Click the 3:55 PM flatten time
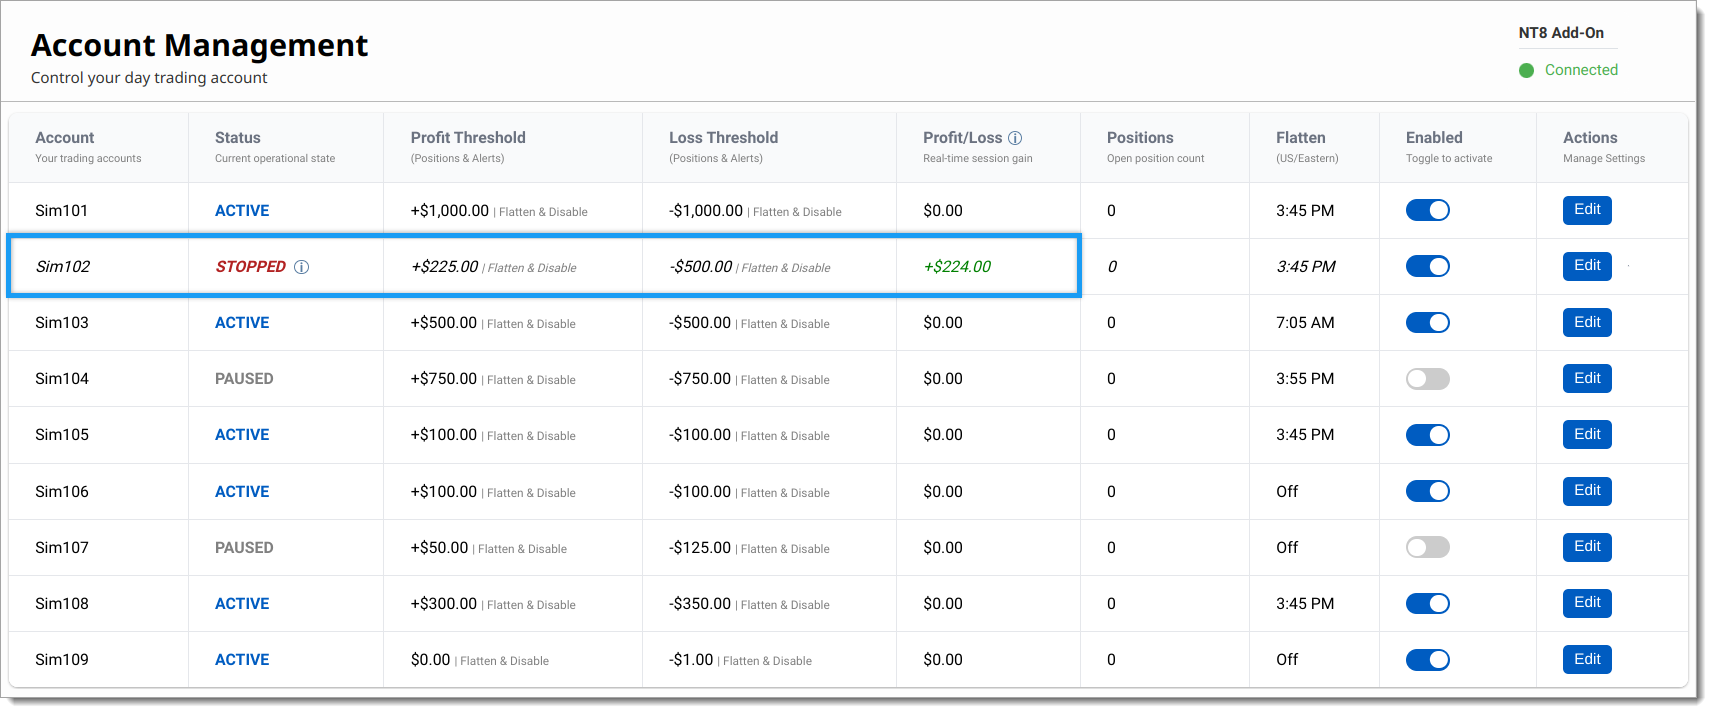 [x=1305, y=379]
